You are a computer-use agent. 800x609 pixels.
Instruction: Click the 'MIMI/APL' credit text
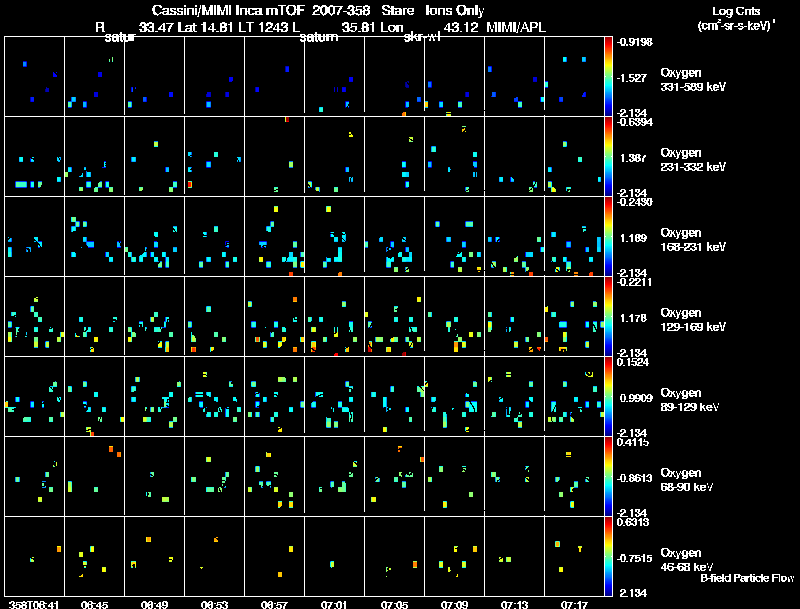pos(516,28)
